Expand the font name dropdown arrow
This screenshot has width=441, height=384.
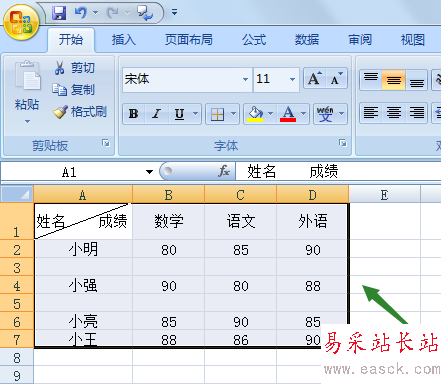[246, 79]
